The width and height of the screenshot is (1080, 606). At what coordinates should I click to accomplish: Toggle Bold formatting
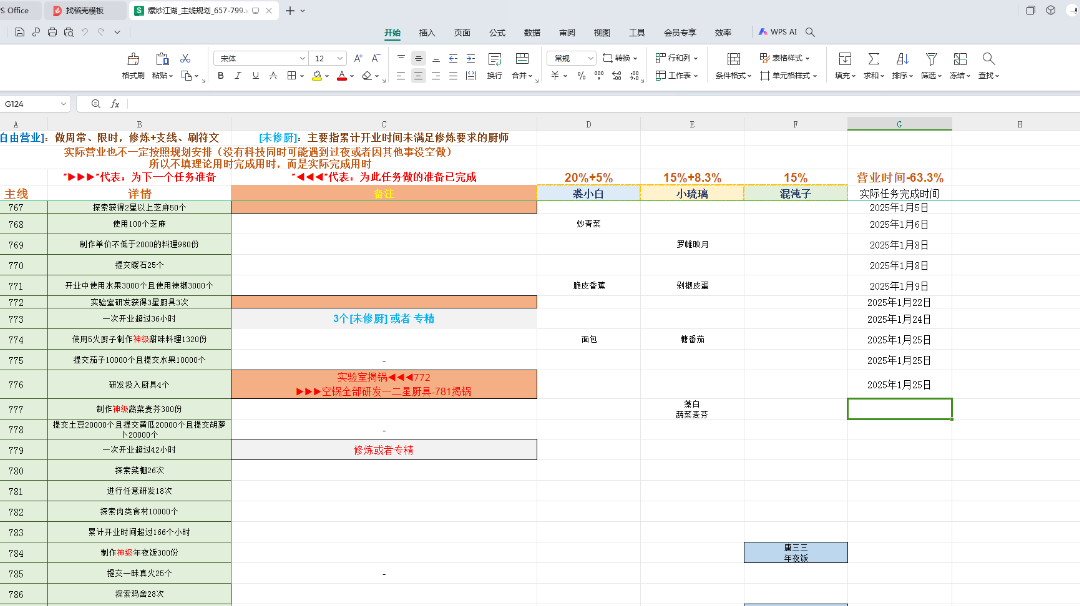[220, 76]
